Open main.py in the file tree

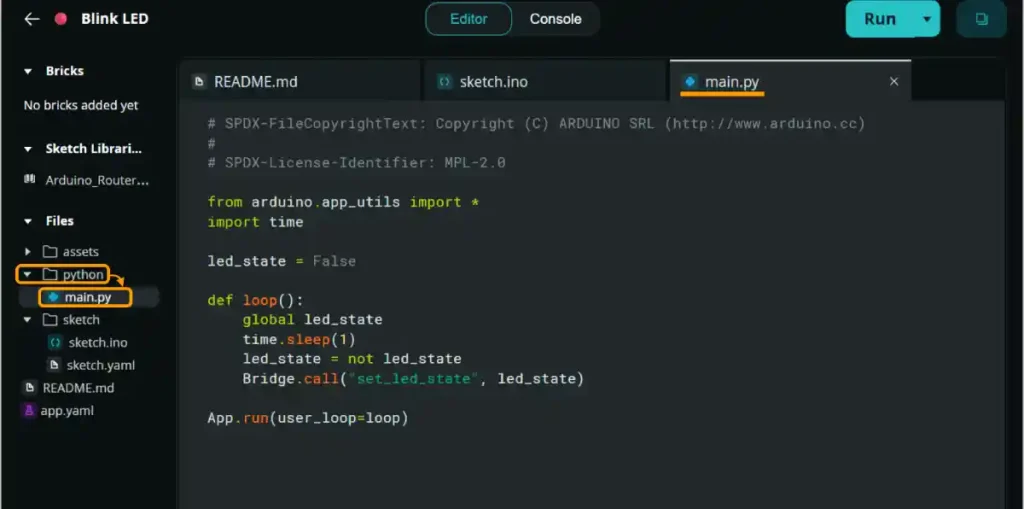(86, 298)
